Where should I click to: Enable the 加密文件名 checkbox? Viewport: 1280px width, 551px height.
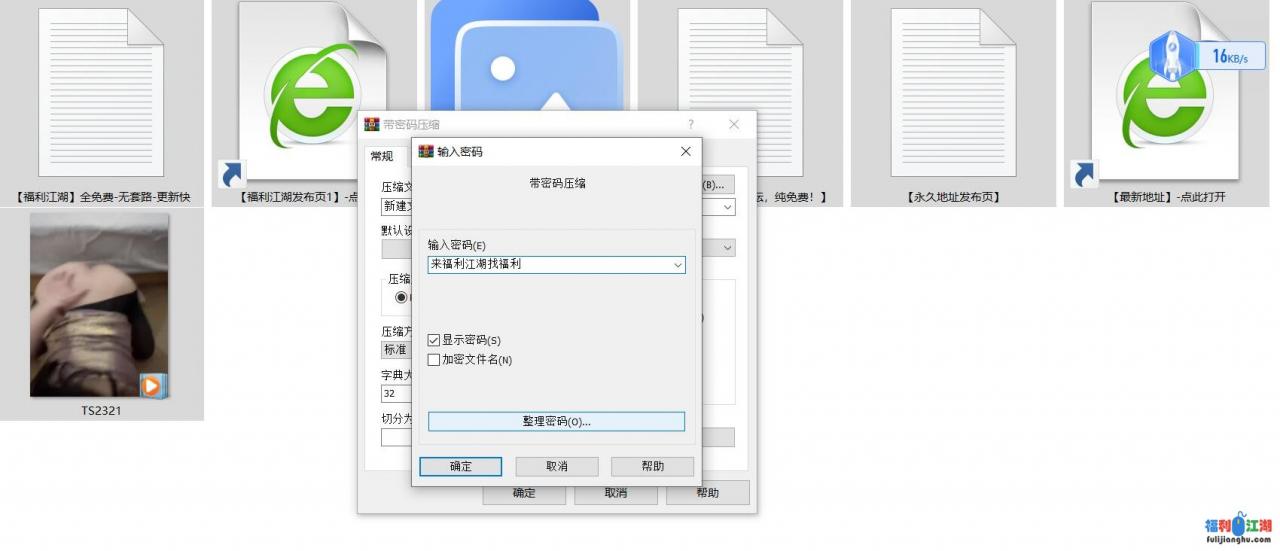coord(434,360)
